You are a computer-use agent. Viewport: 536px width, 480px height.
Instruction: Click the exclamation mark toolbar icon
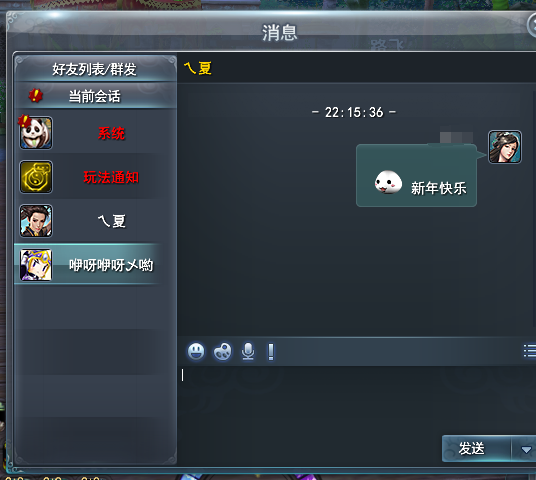(x=271, y=352)
